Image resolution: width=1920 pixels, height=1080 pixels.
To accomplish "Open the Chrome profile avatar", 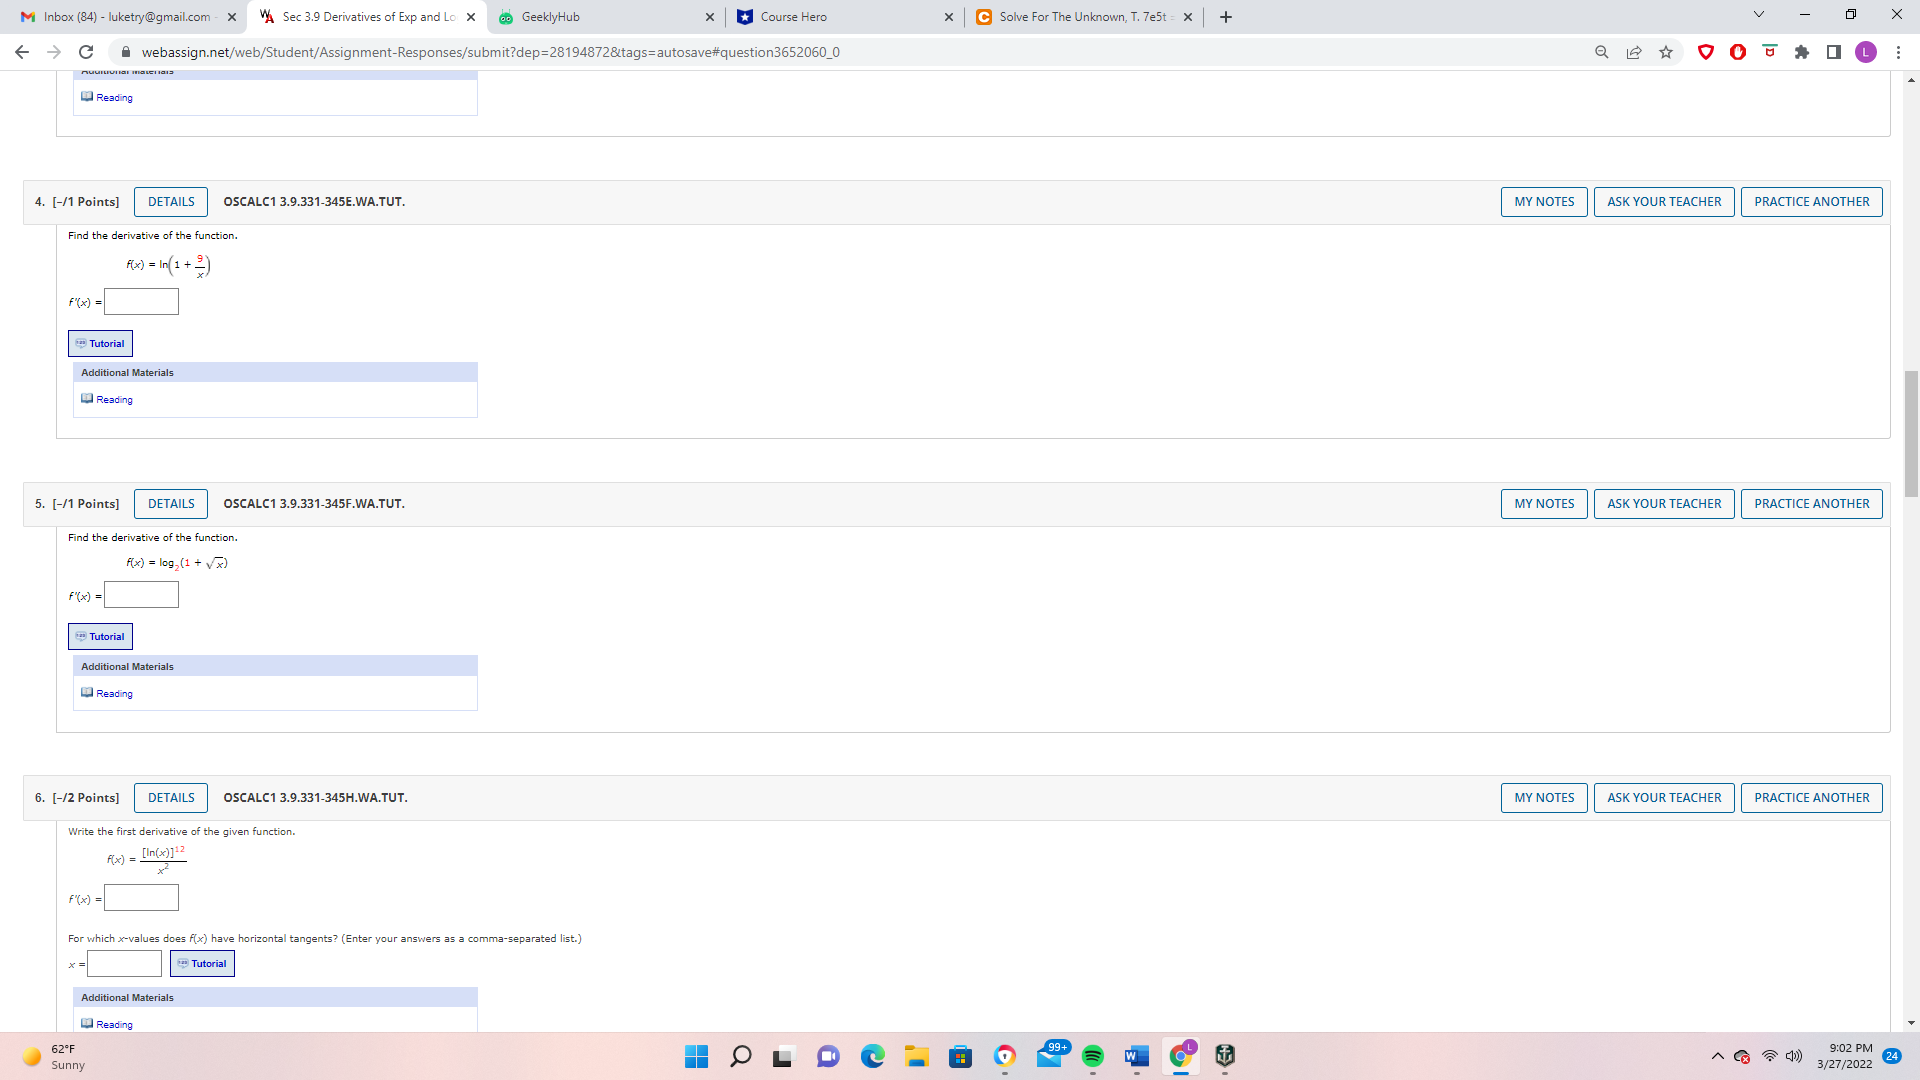I will 1866,52.
